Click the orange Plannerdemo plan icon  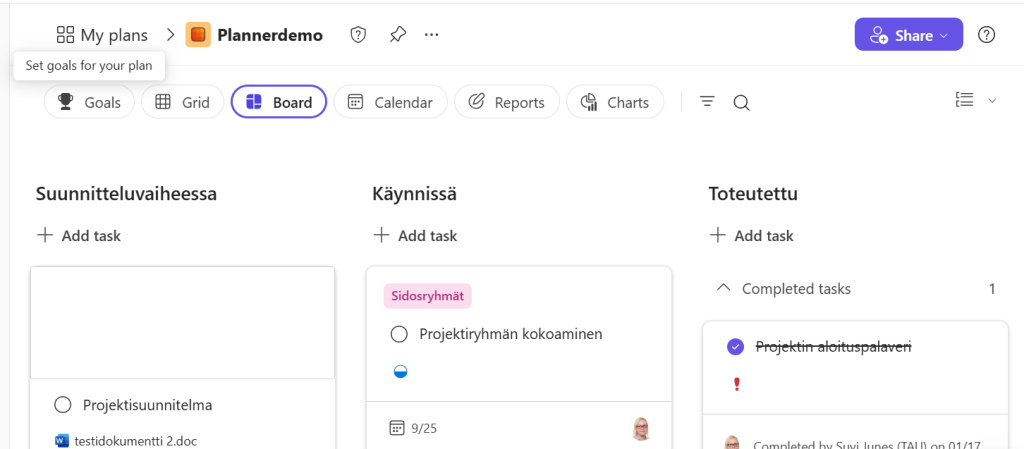pyautogui.click(x=199, y=35)
